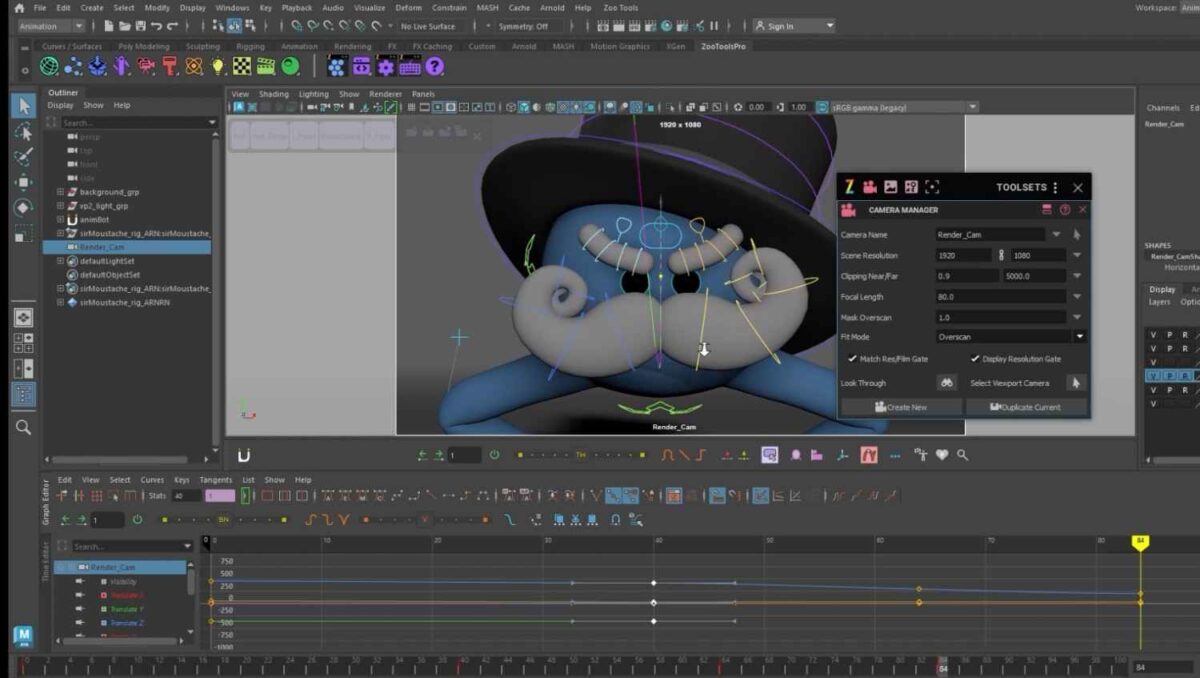
Task: Disable Display Resolution Gate
Action: 975,358
